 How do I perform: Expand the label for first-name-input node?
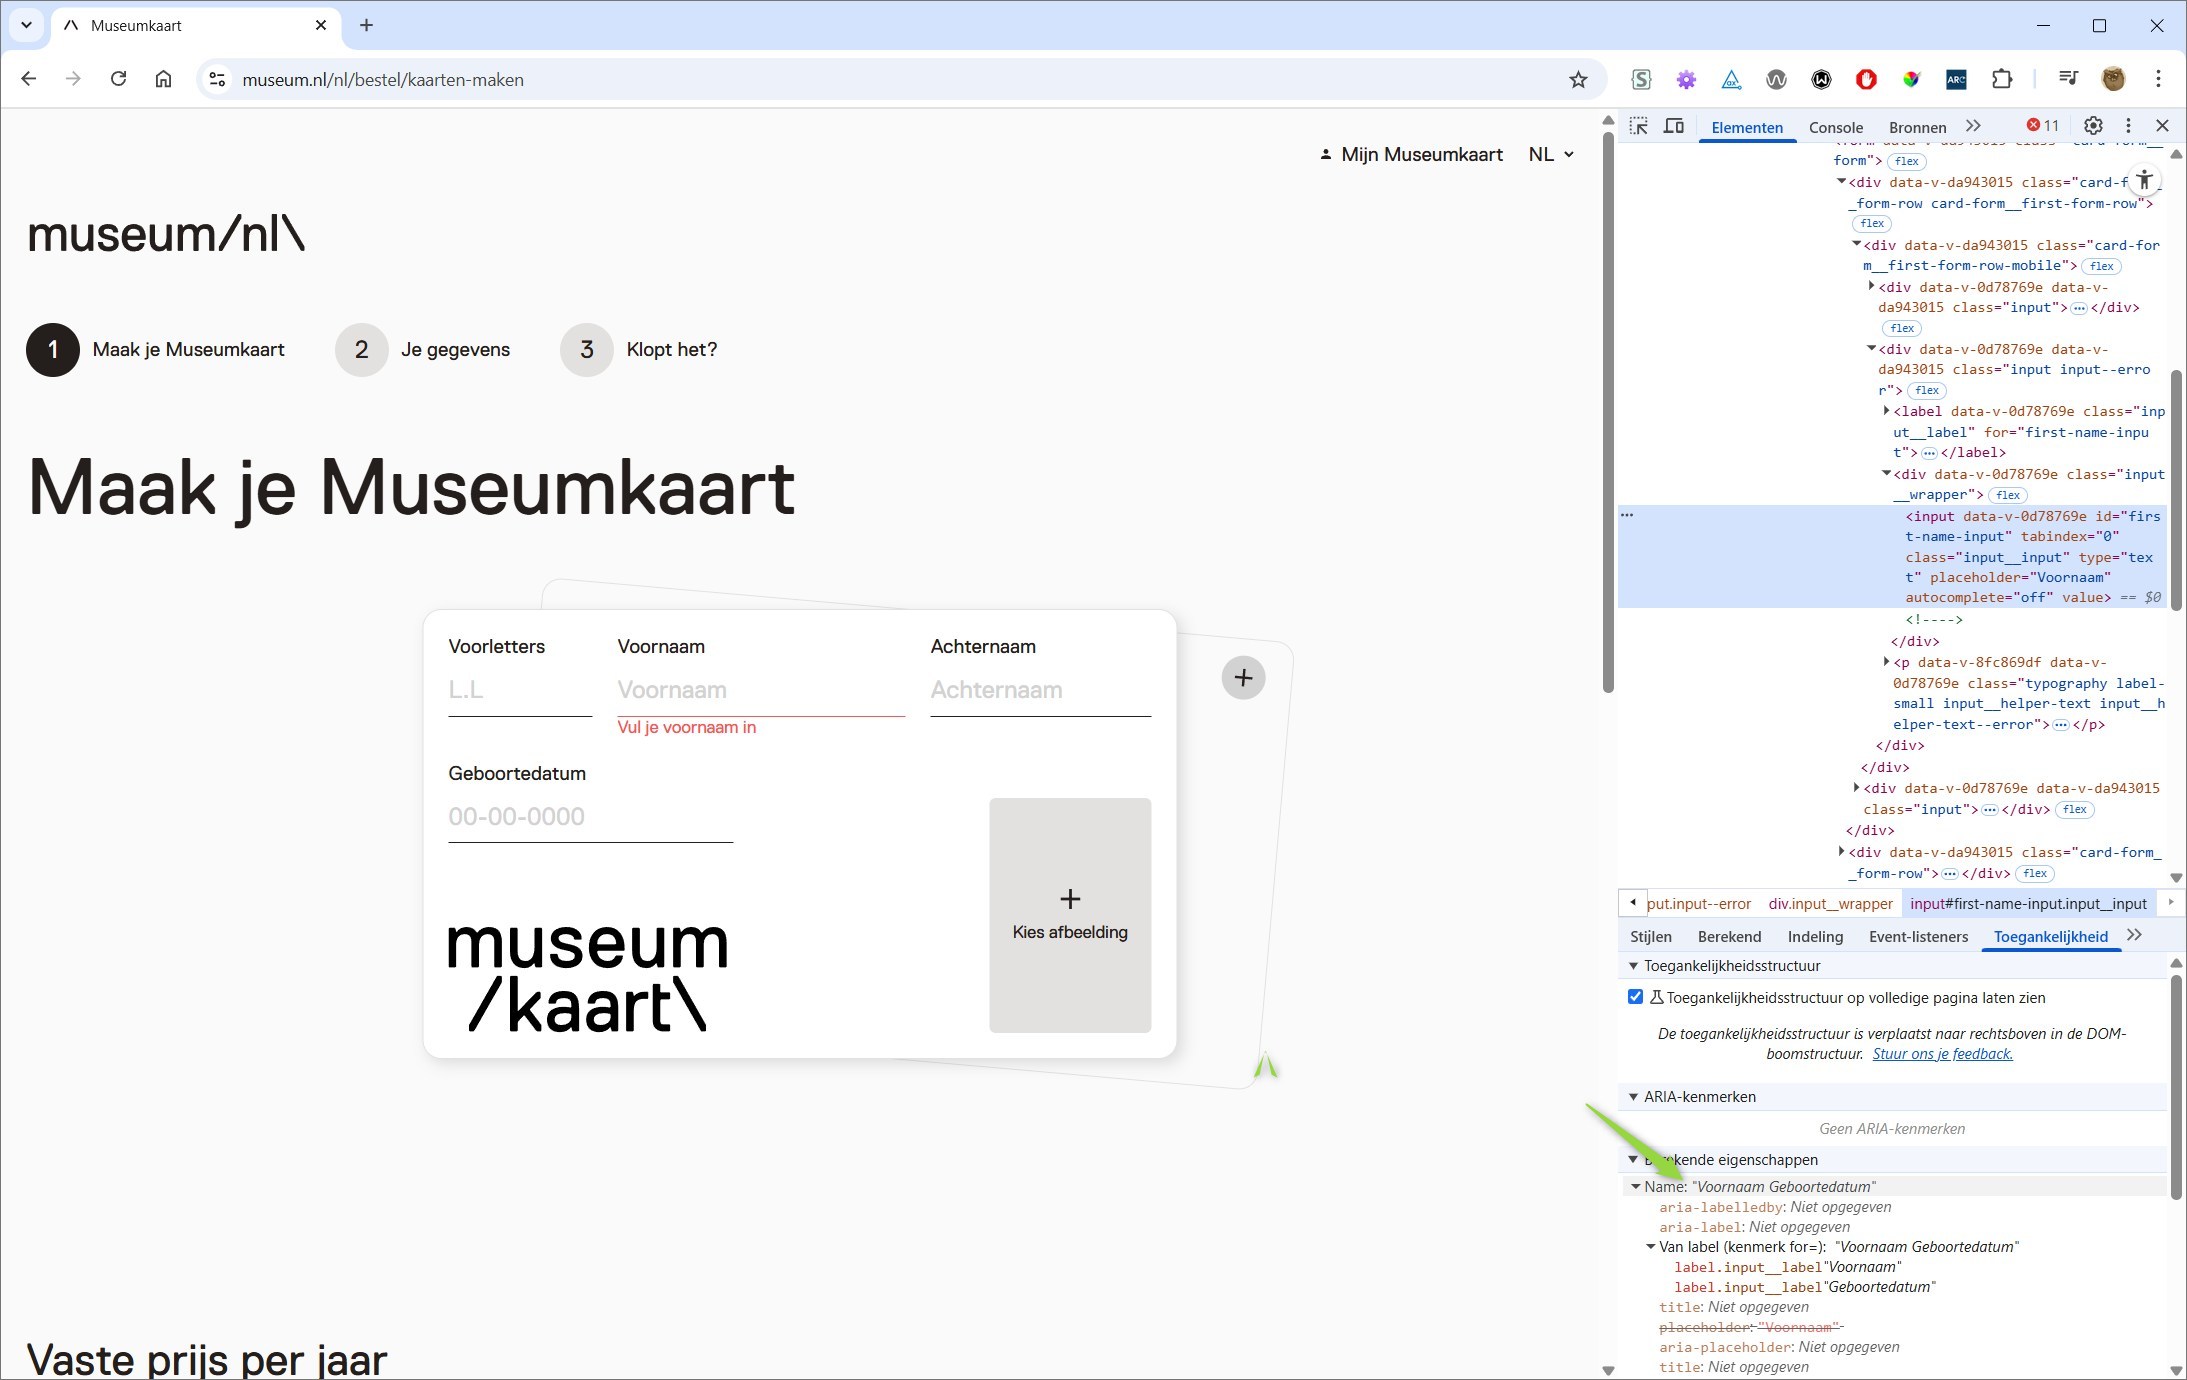tap(1886, 411)
